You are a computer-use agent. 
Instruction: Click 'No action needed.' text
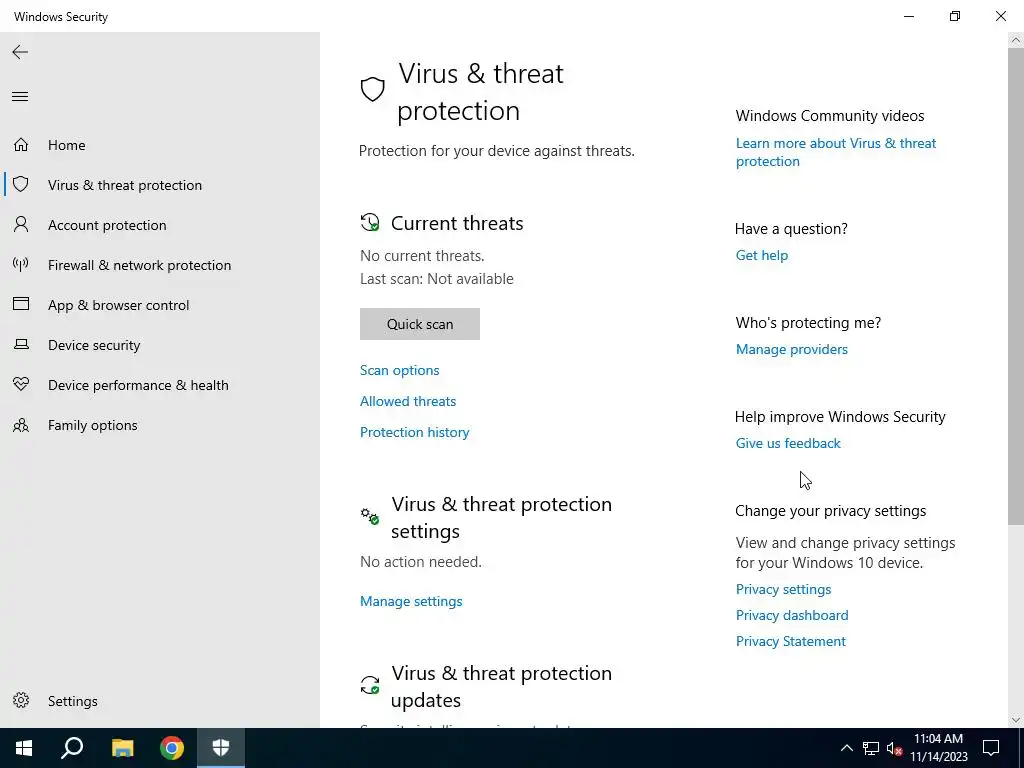point(421,562)
